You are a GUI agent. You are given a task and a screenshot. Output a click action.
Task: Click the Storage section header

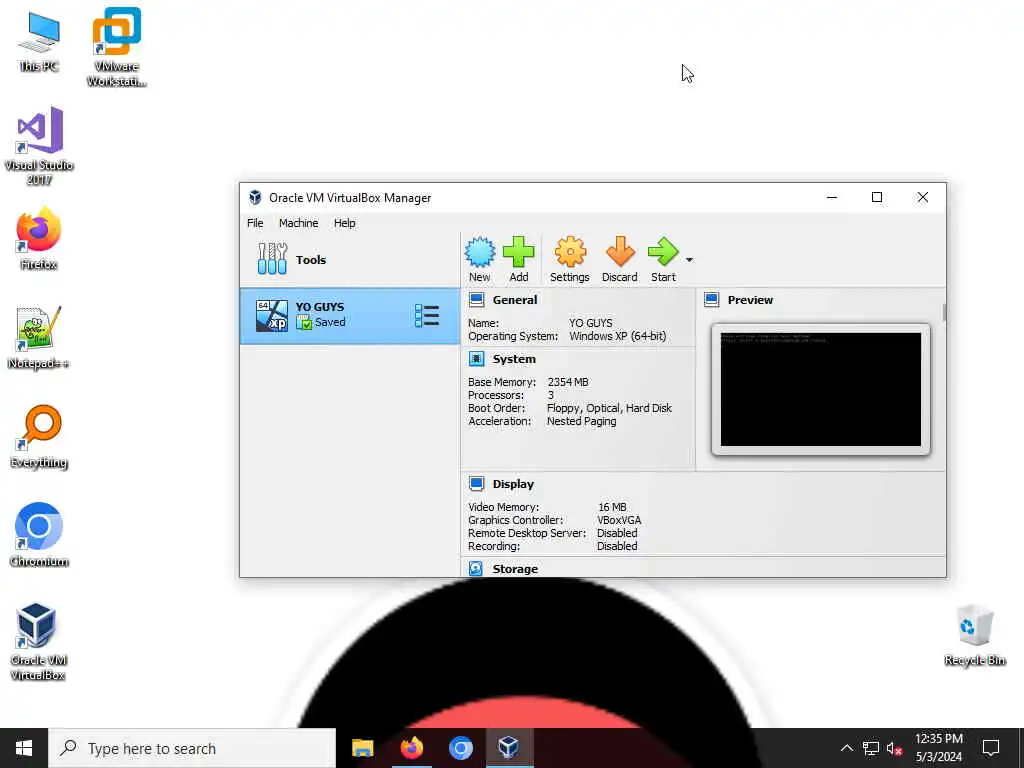coord(515,569)
